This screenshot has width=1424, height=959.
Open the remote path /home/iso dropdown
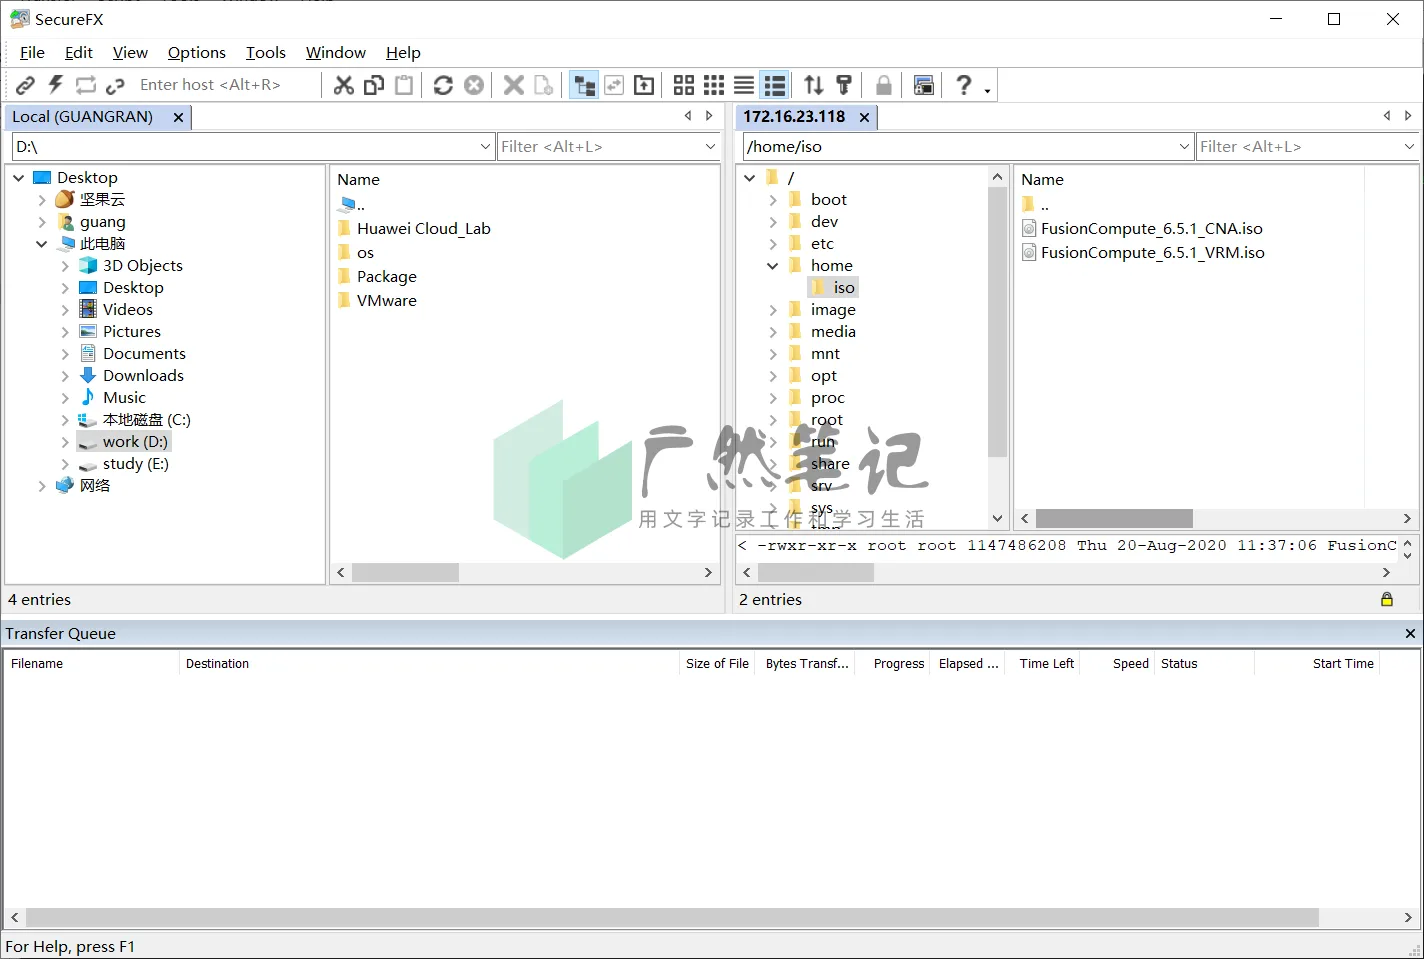(1185, 147)
